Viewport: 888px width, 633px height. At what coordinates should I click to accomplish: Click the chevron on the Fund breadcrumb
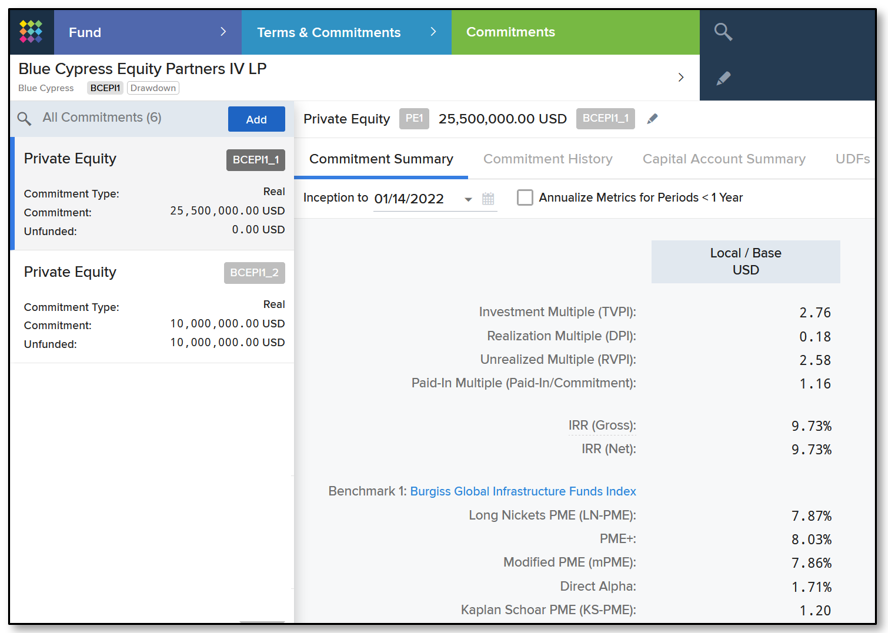224,32
